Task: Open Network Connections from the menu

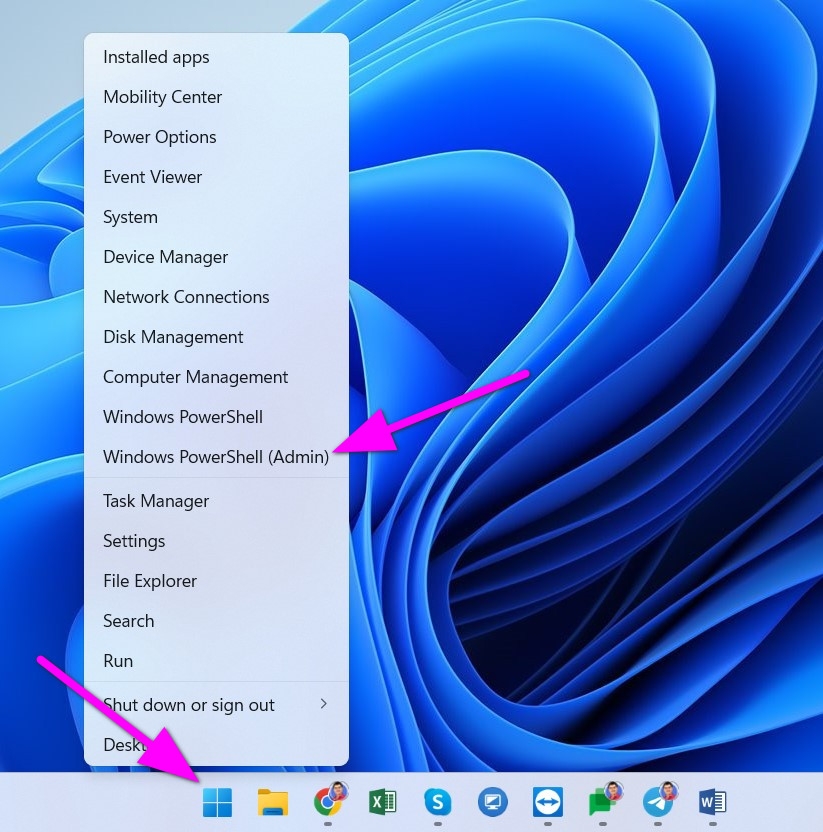Action: point(186,297)
